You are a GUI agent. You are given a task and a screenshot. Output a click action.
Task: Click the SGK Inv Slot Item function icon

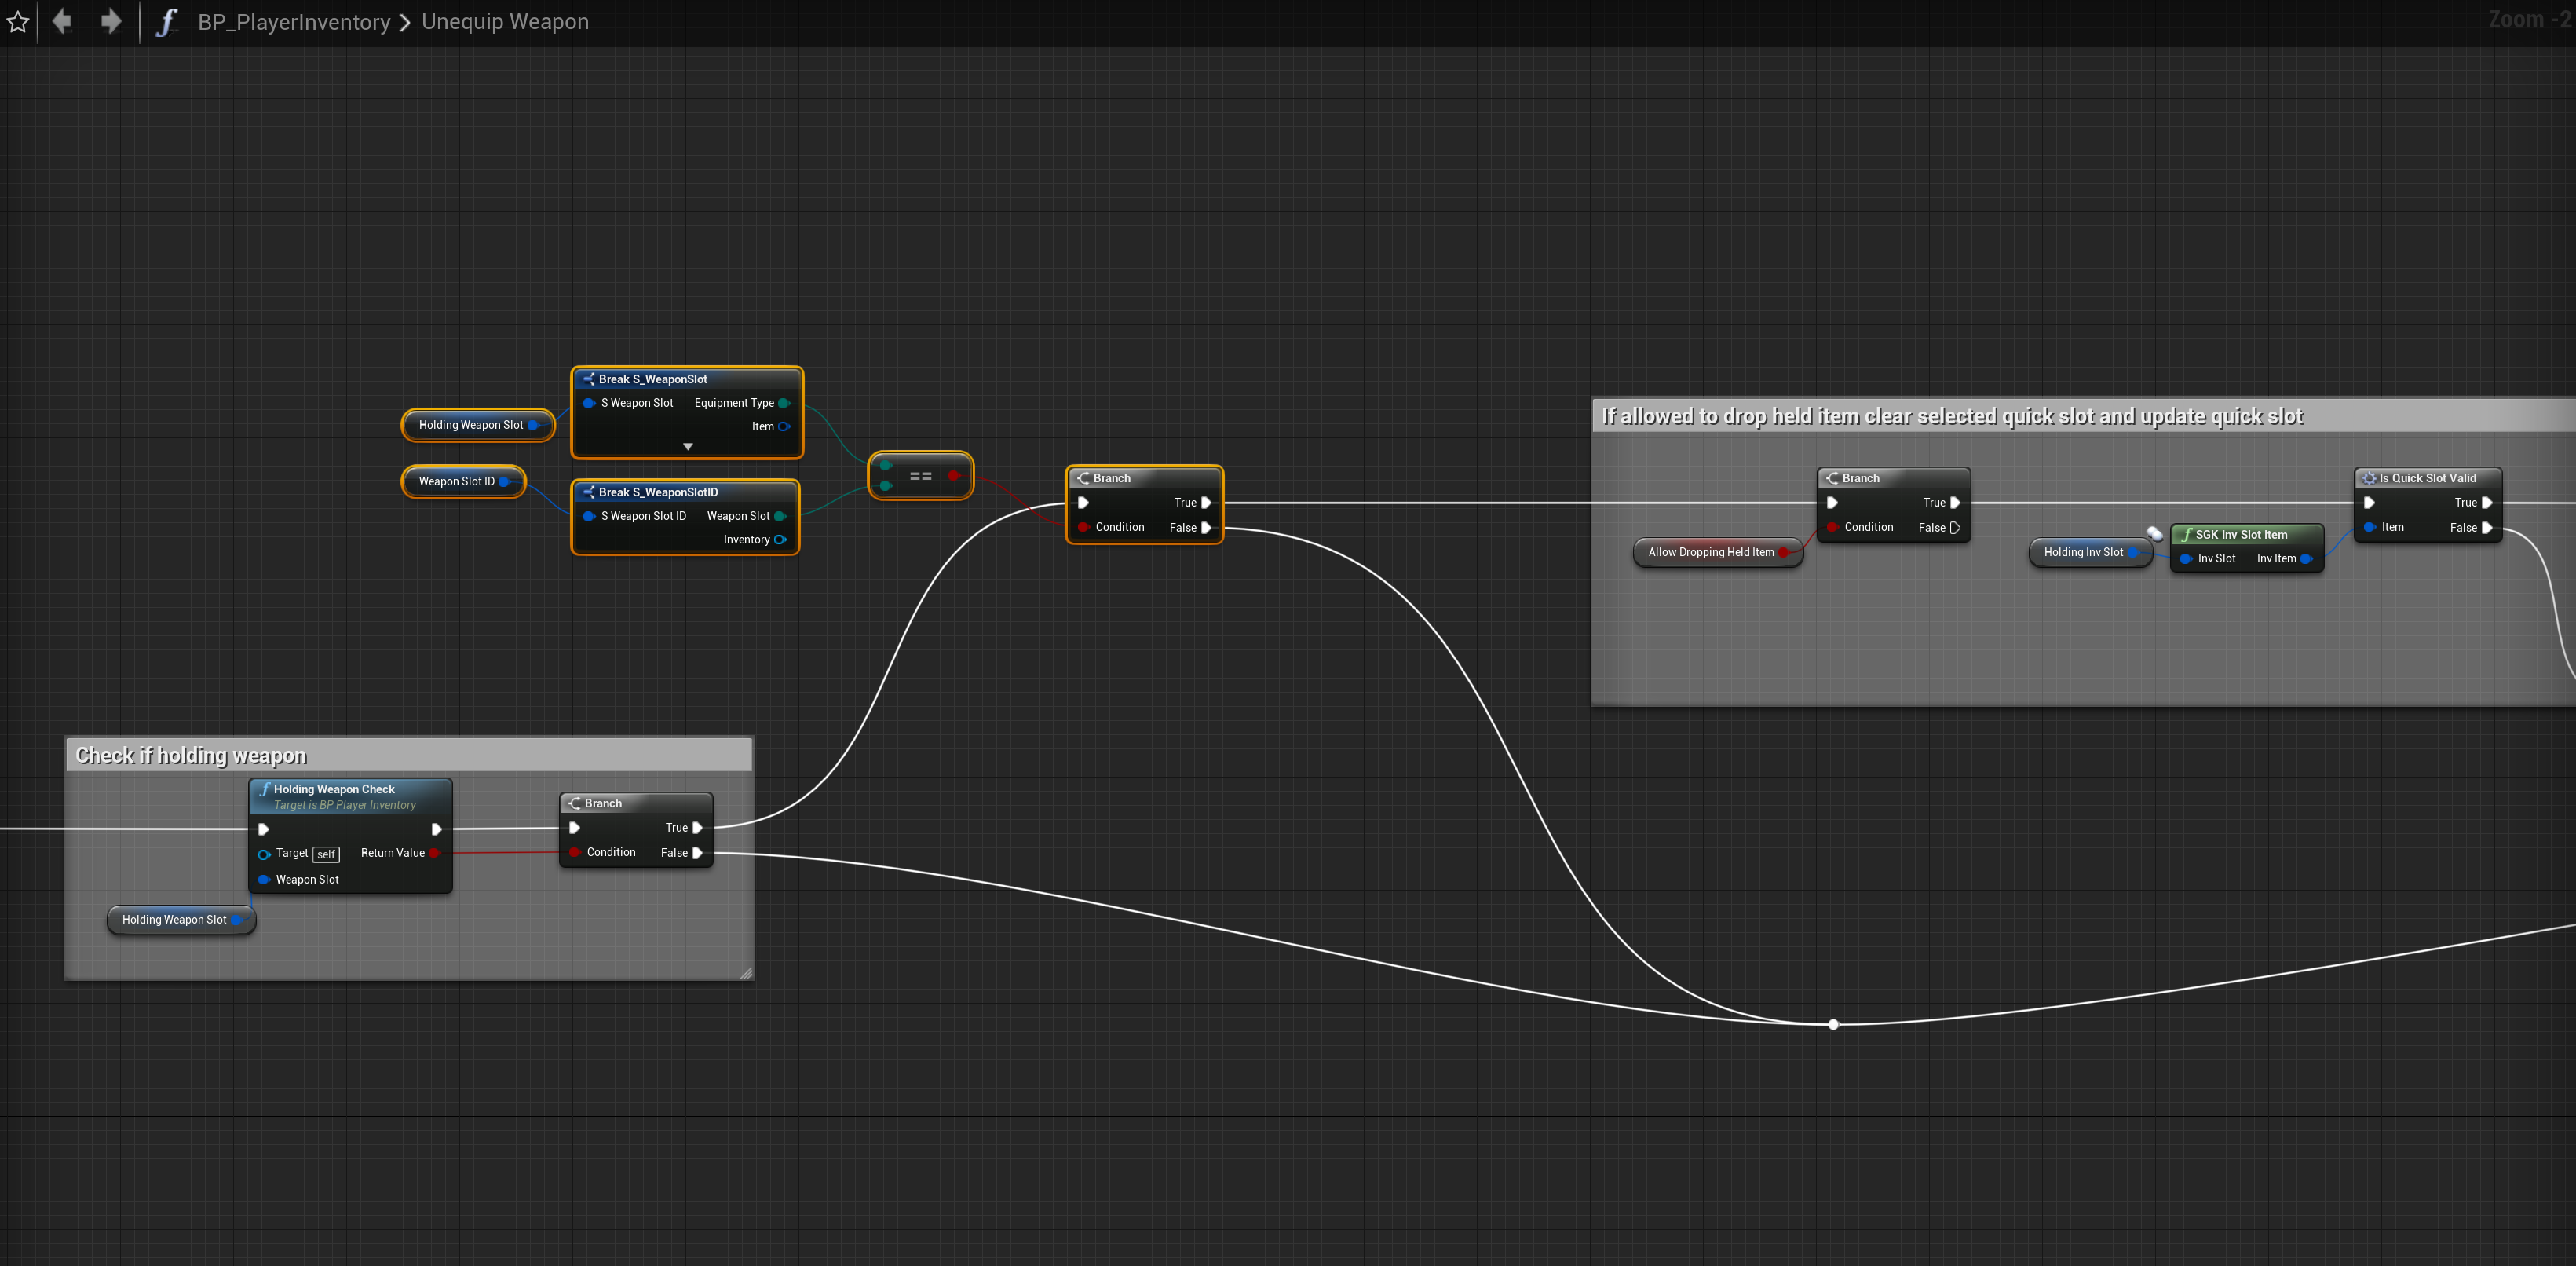pos(2186,535)
